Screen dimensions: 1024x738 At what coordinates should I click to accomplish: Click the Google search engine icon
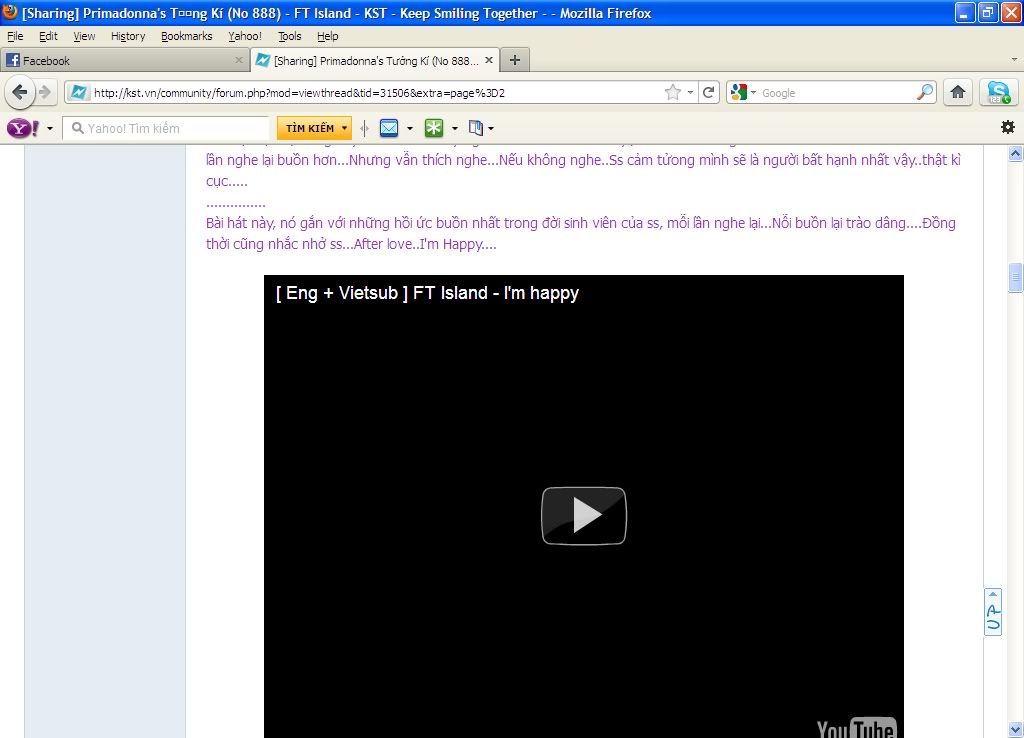pos(739,93)
